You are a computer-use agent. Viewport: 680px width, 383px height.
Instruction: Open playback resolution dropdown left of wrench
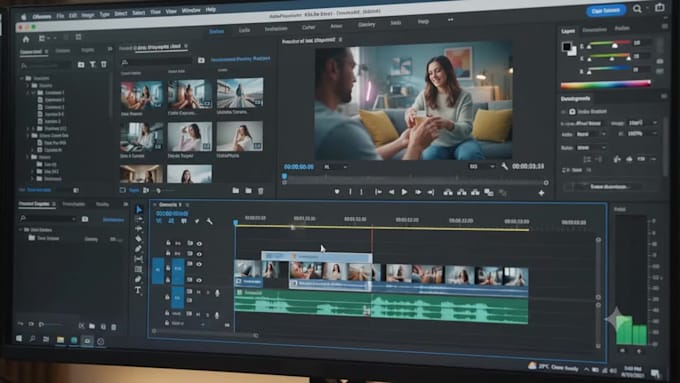[482, 166]
